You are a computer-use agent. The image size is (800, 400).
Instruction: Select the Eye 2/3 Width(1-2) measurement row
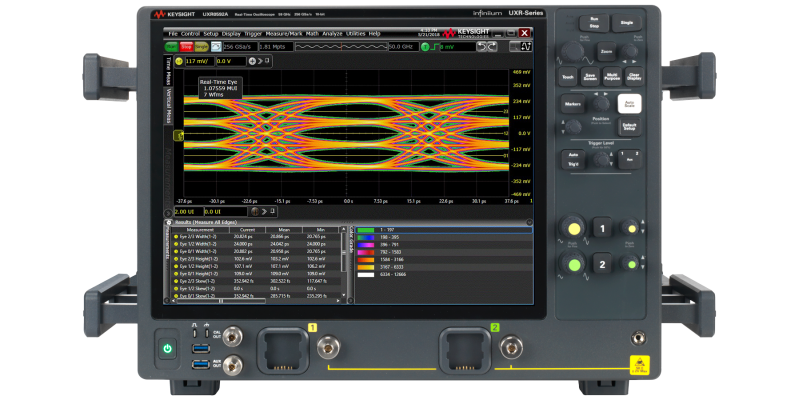(257, 237)
